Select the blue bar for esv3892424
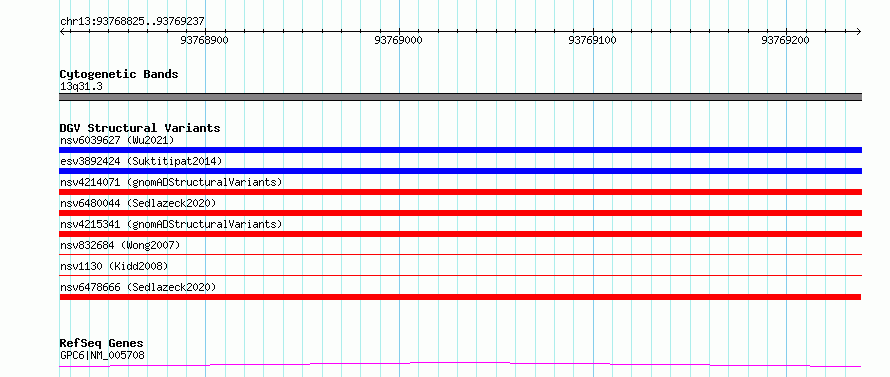Image resolution: width=890 pixels, height=377 pixels. [460, 171]
